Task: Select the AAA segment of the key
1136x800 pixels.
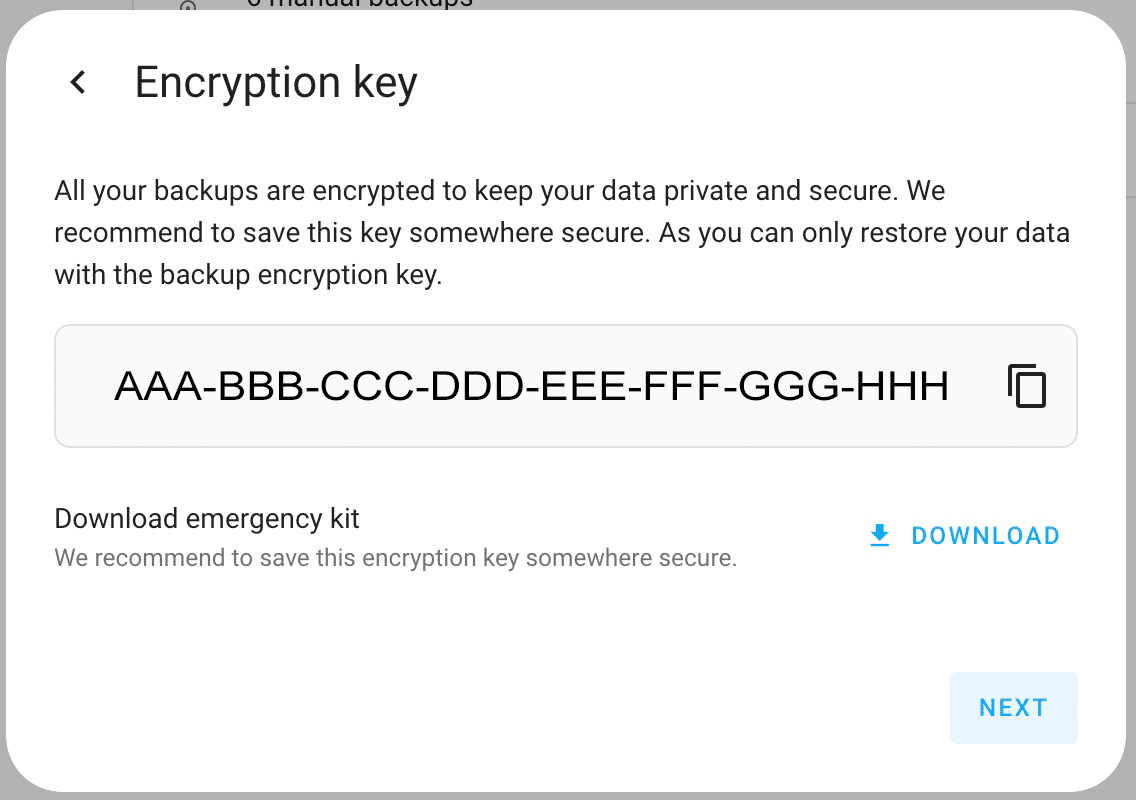Action: click(158, 386)
